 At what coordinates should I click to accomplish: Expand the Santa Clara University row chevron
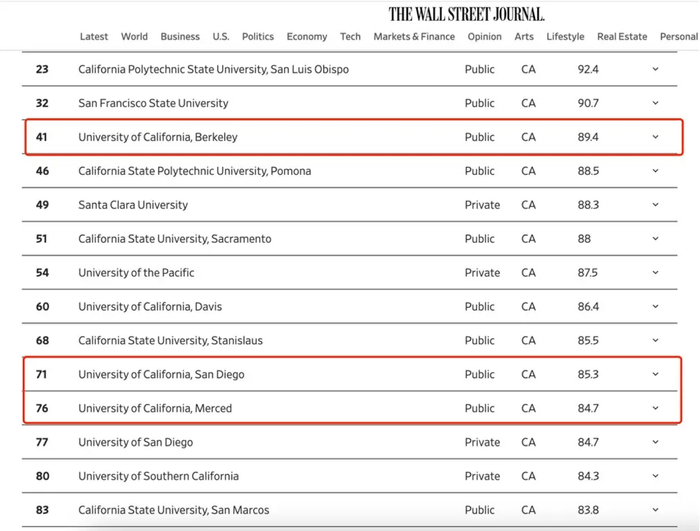655,205
